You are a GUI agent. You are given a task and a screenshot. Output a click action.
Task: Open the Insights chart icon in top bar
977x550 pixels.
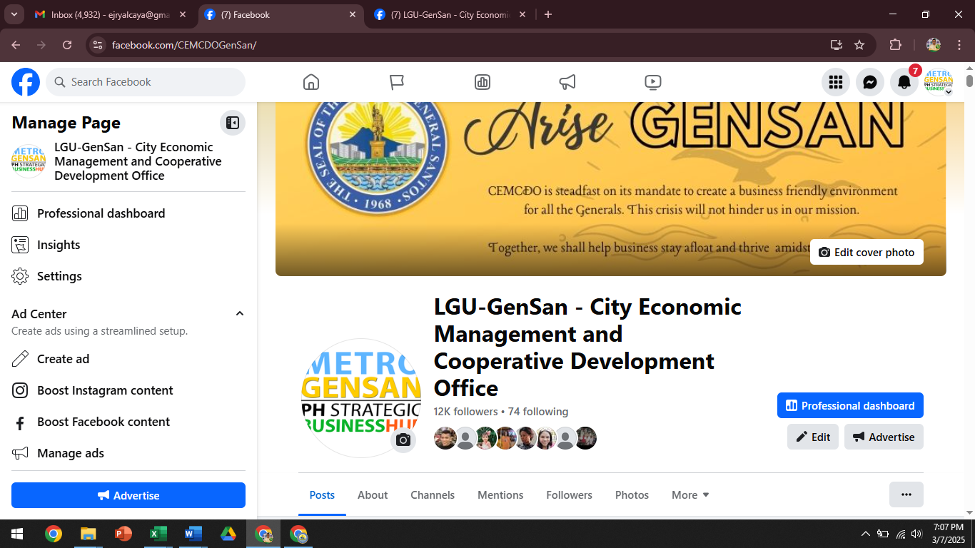pos(482,82)
